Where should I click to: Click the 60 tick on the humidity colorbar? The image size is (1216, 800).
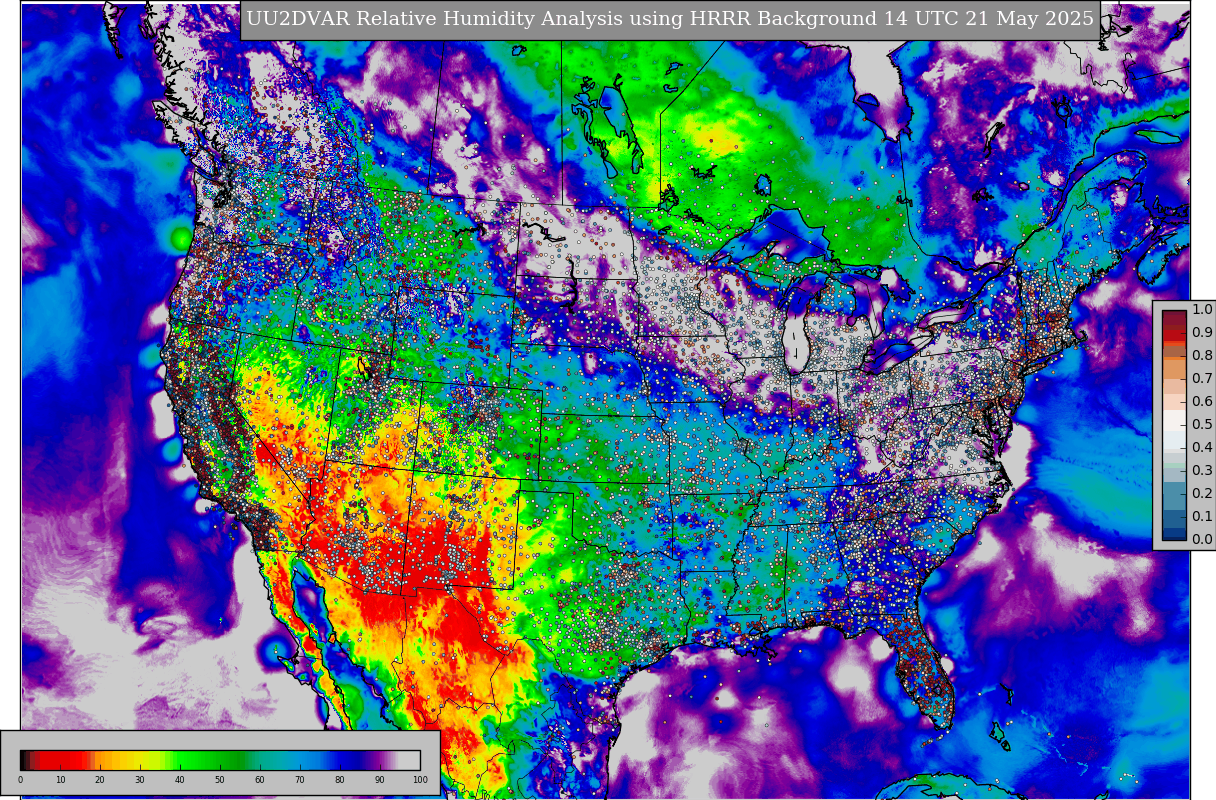pyautogui.click(x=260, y=779)
